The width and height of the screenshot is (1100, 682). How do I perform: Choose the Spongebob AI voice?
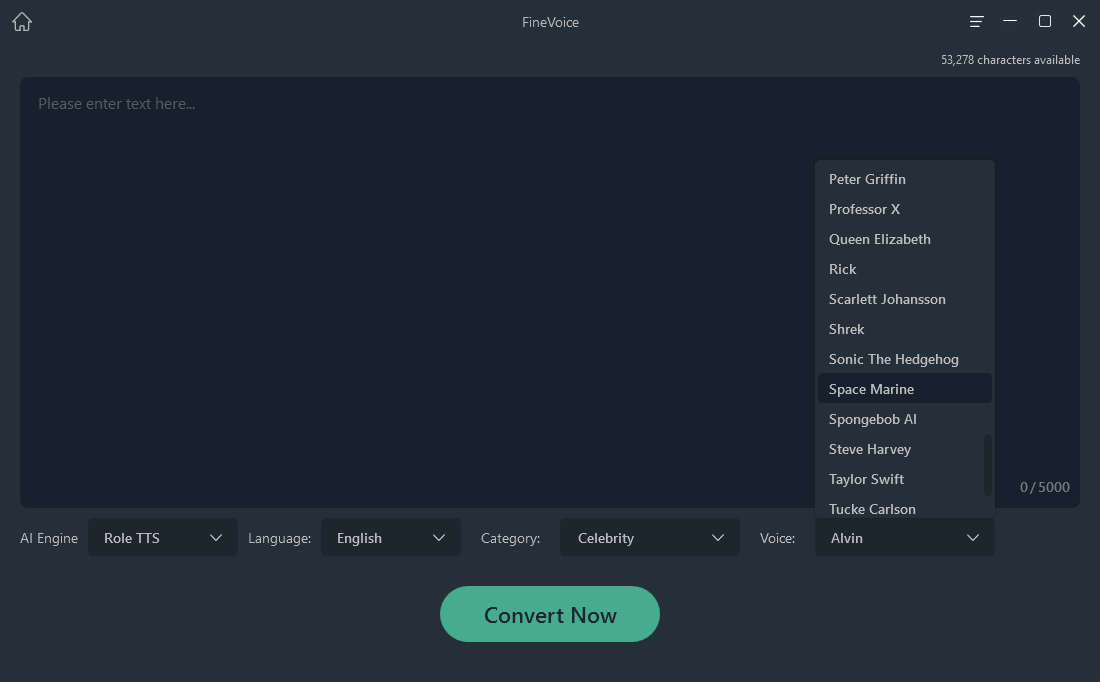click(x=904, y=419)
